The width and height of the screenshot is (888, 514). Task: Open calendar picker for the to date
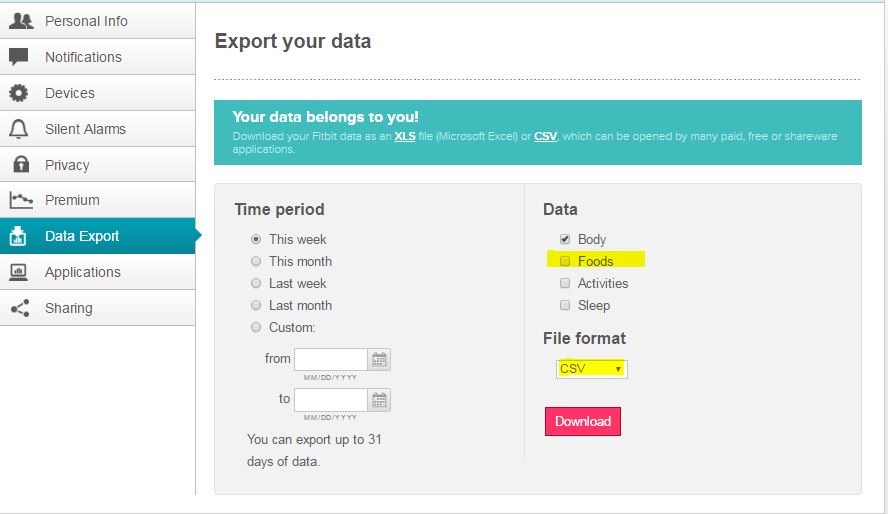[x=379, y=400]
